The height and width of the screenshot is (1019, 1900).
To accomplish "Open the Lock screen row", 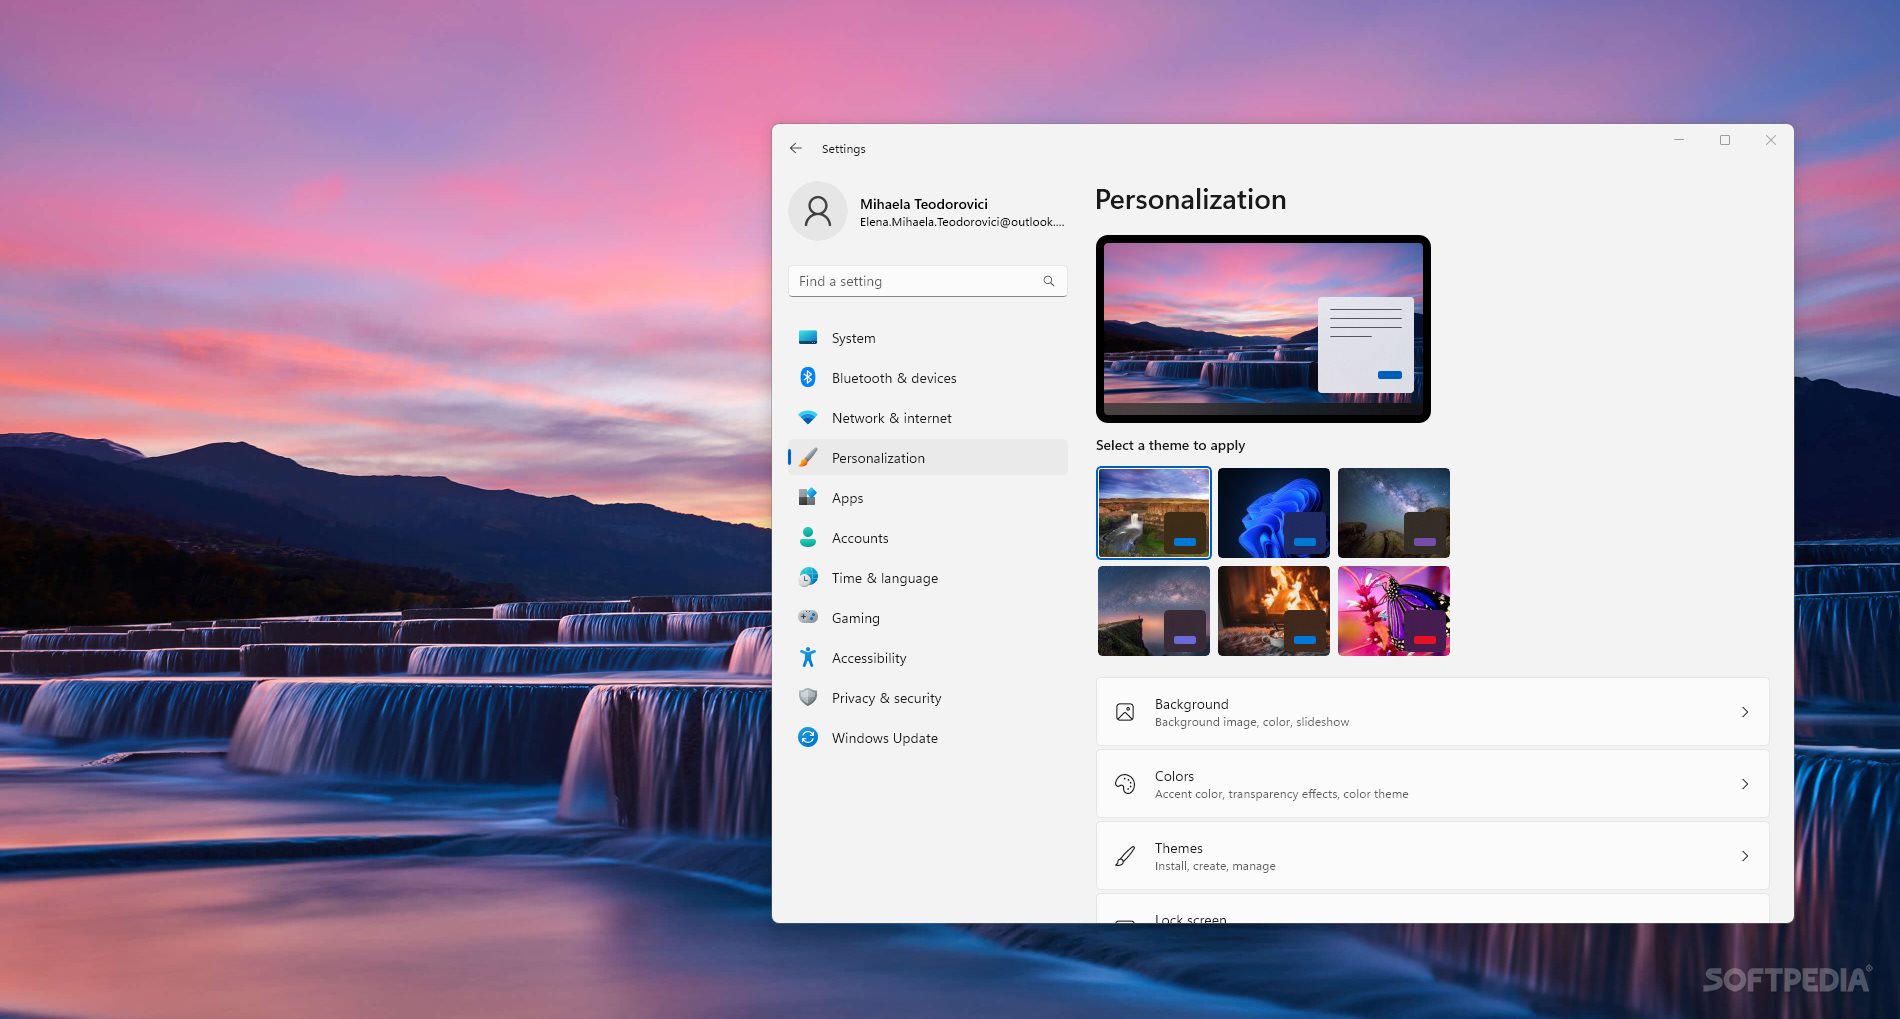I will click(1432, 910).
